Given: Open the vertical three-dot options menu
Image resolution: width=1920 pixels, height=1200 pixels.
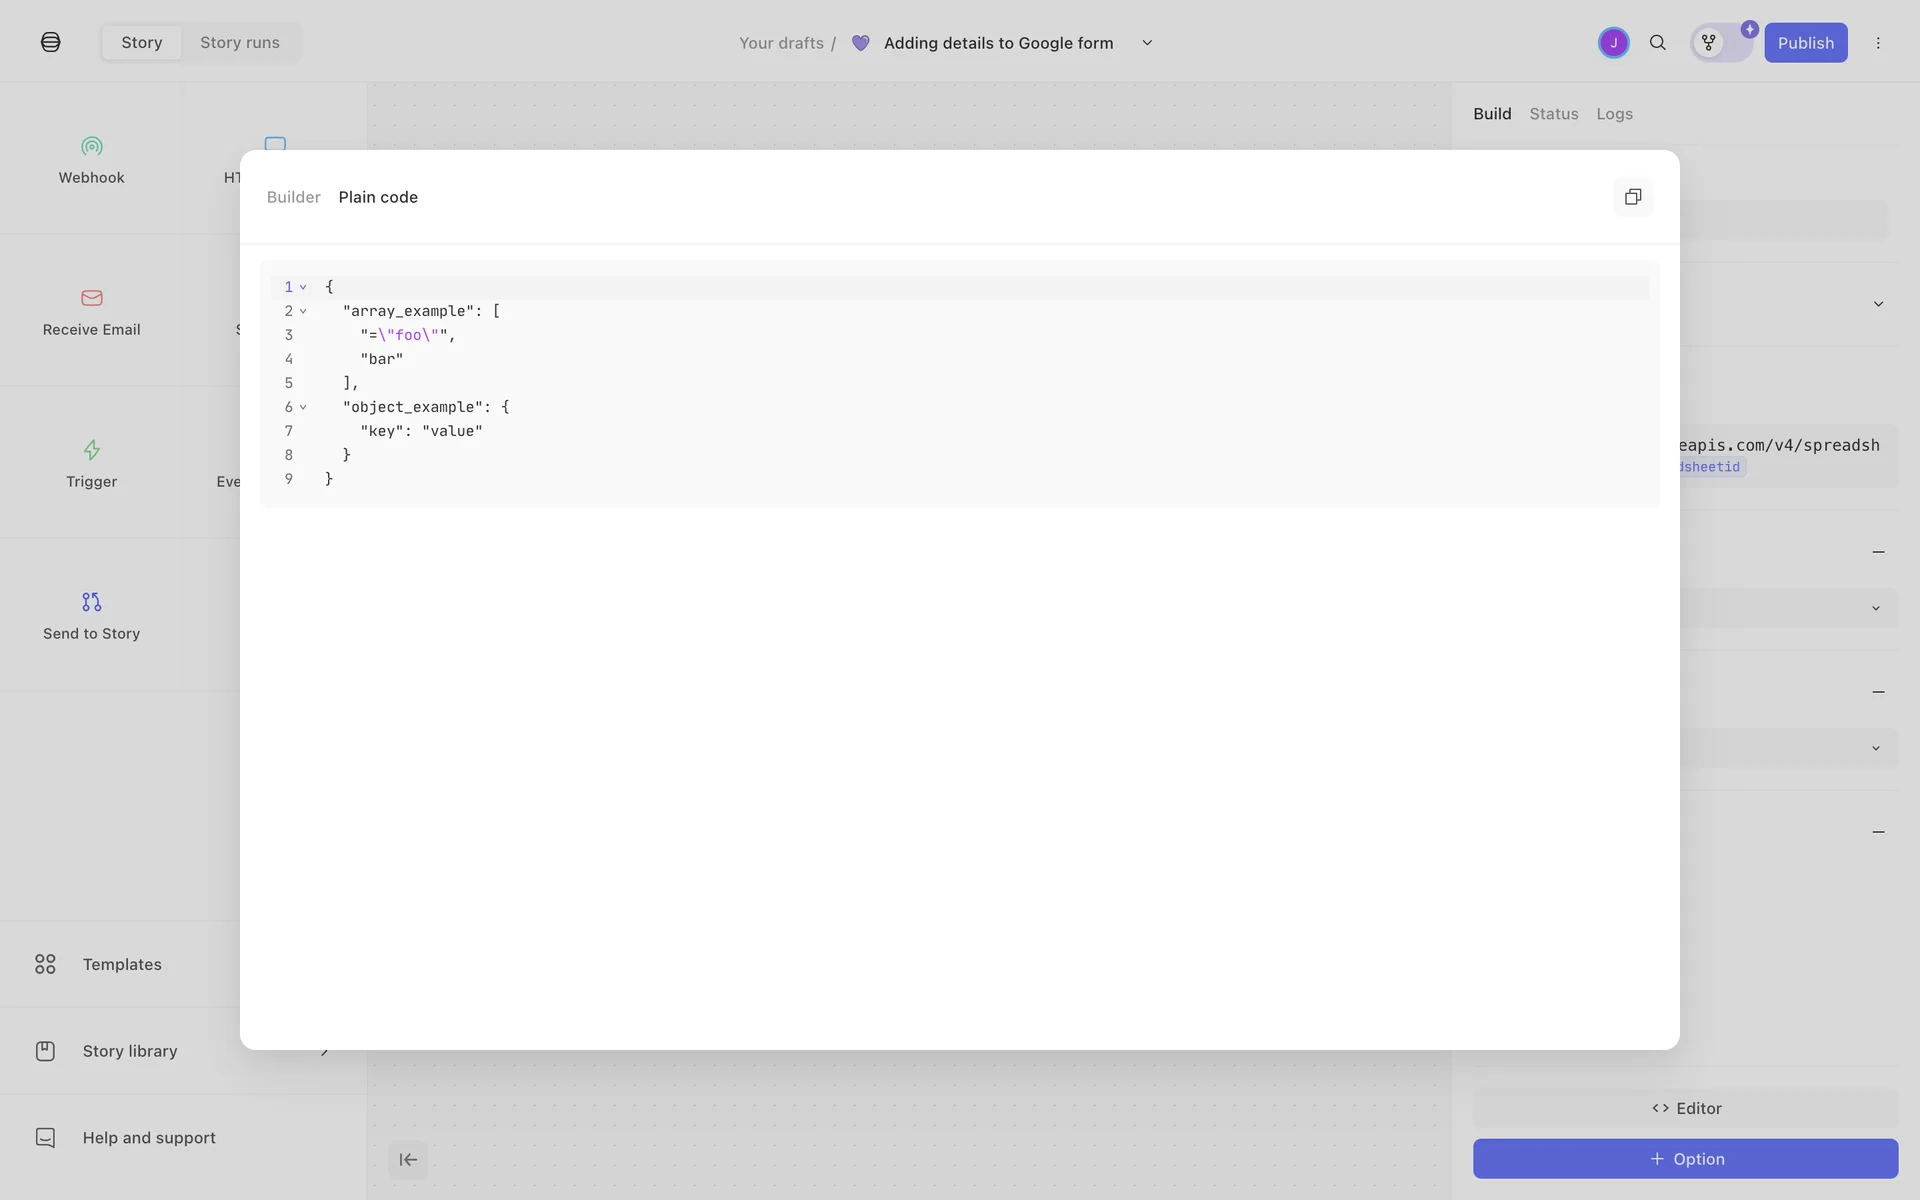Looking at the screenshot, I should [1877, 43].
